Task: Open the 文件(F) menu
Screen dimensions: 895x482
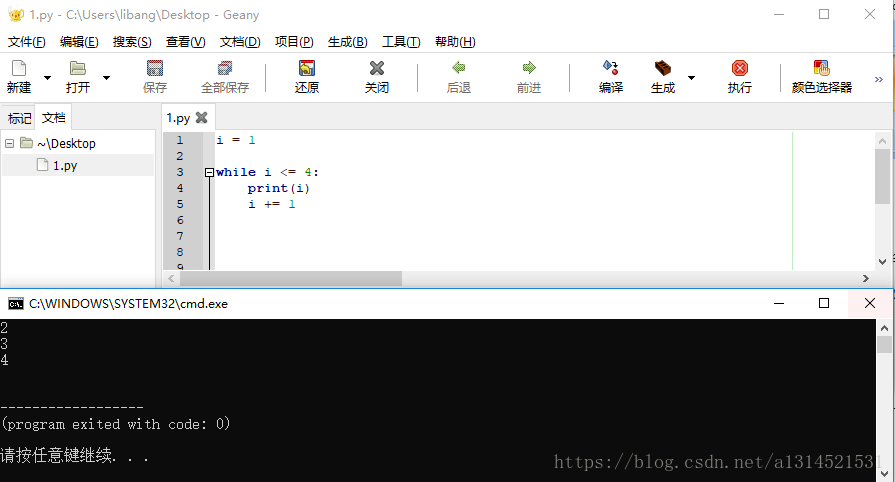Action: (26, 42)
